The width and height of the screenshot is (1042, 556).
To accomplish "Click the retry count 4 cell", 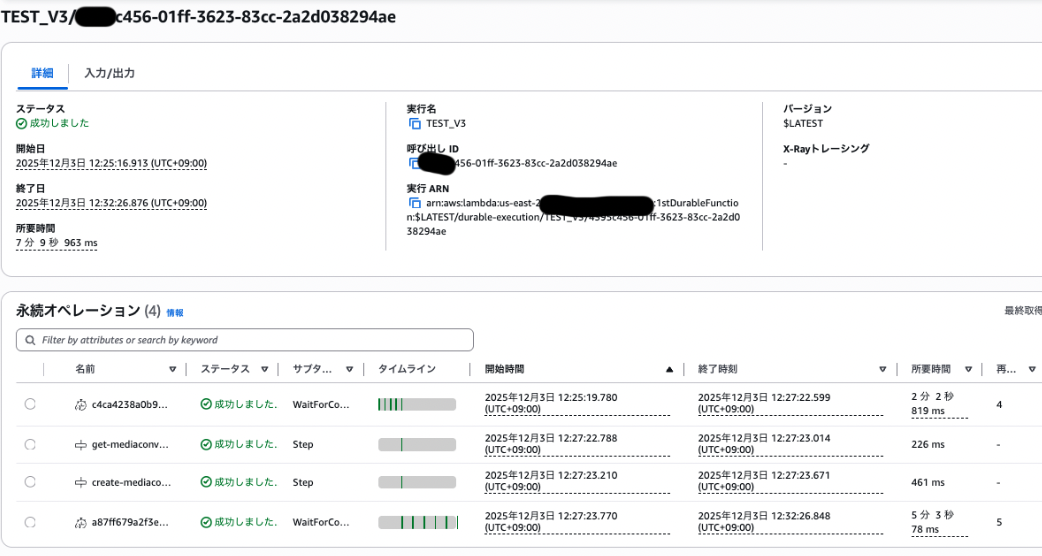I will pos(999,405).
